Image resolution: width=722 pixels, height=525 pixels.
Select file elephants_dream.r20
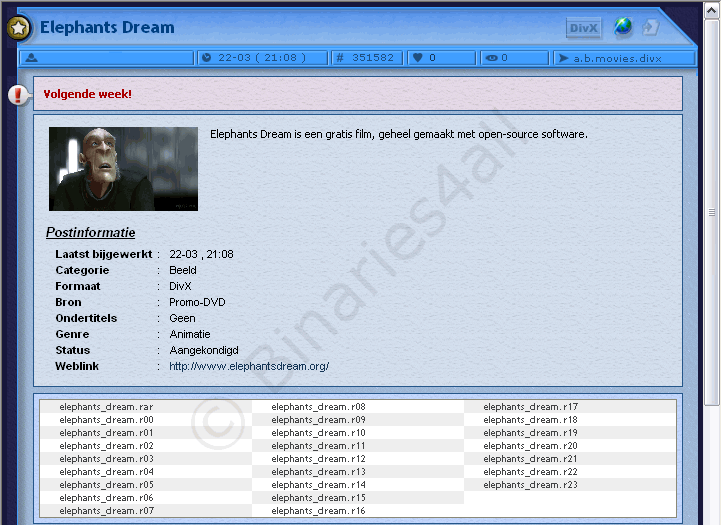tap(530, 445)
